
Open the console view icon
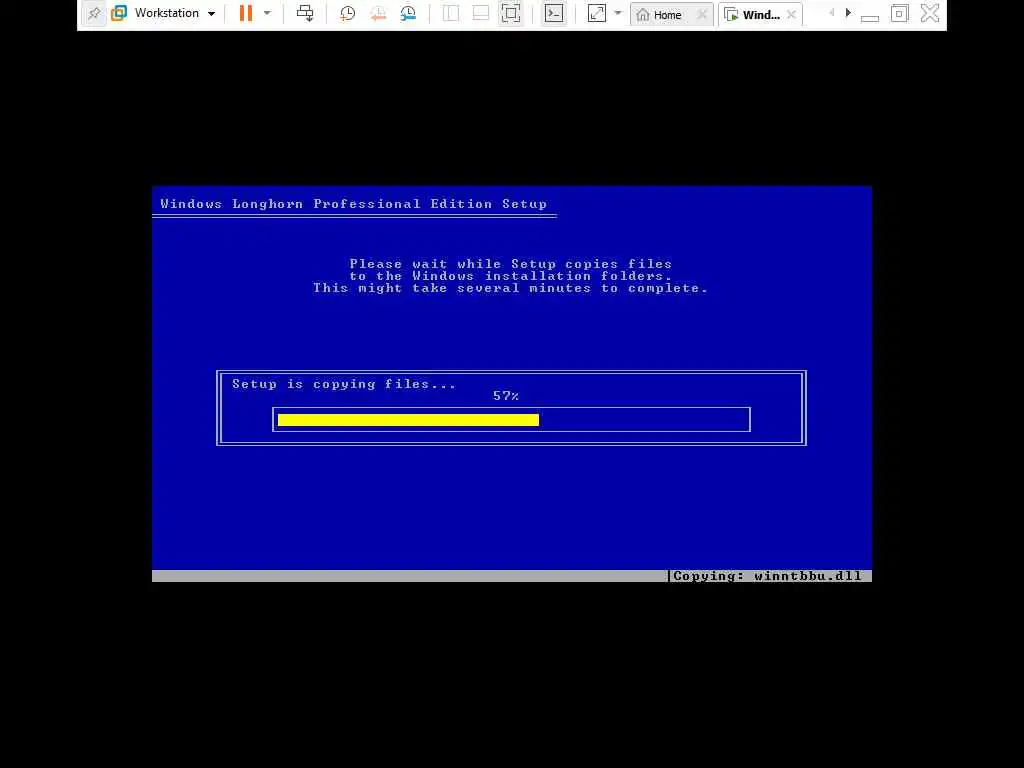554,13
